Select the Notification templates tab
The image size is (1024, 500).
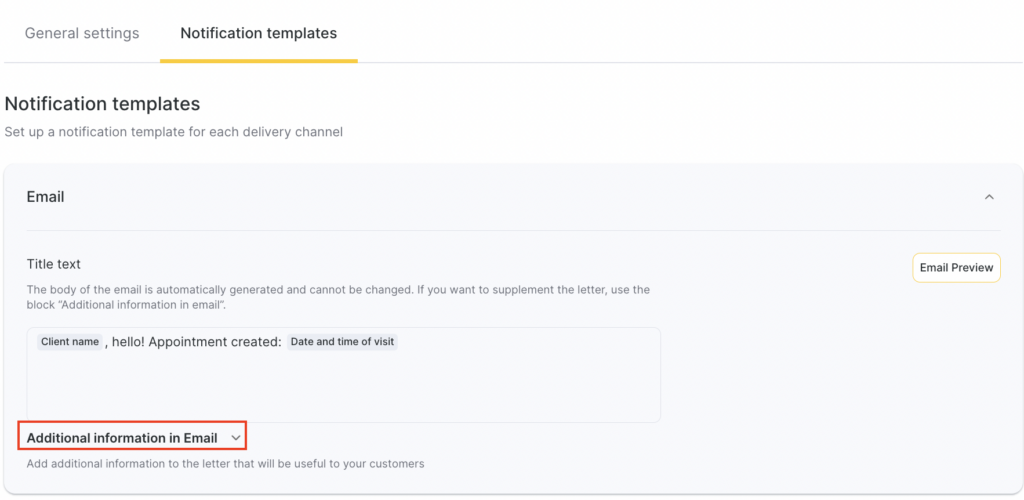(258, 33)
